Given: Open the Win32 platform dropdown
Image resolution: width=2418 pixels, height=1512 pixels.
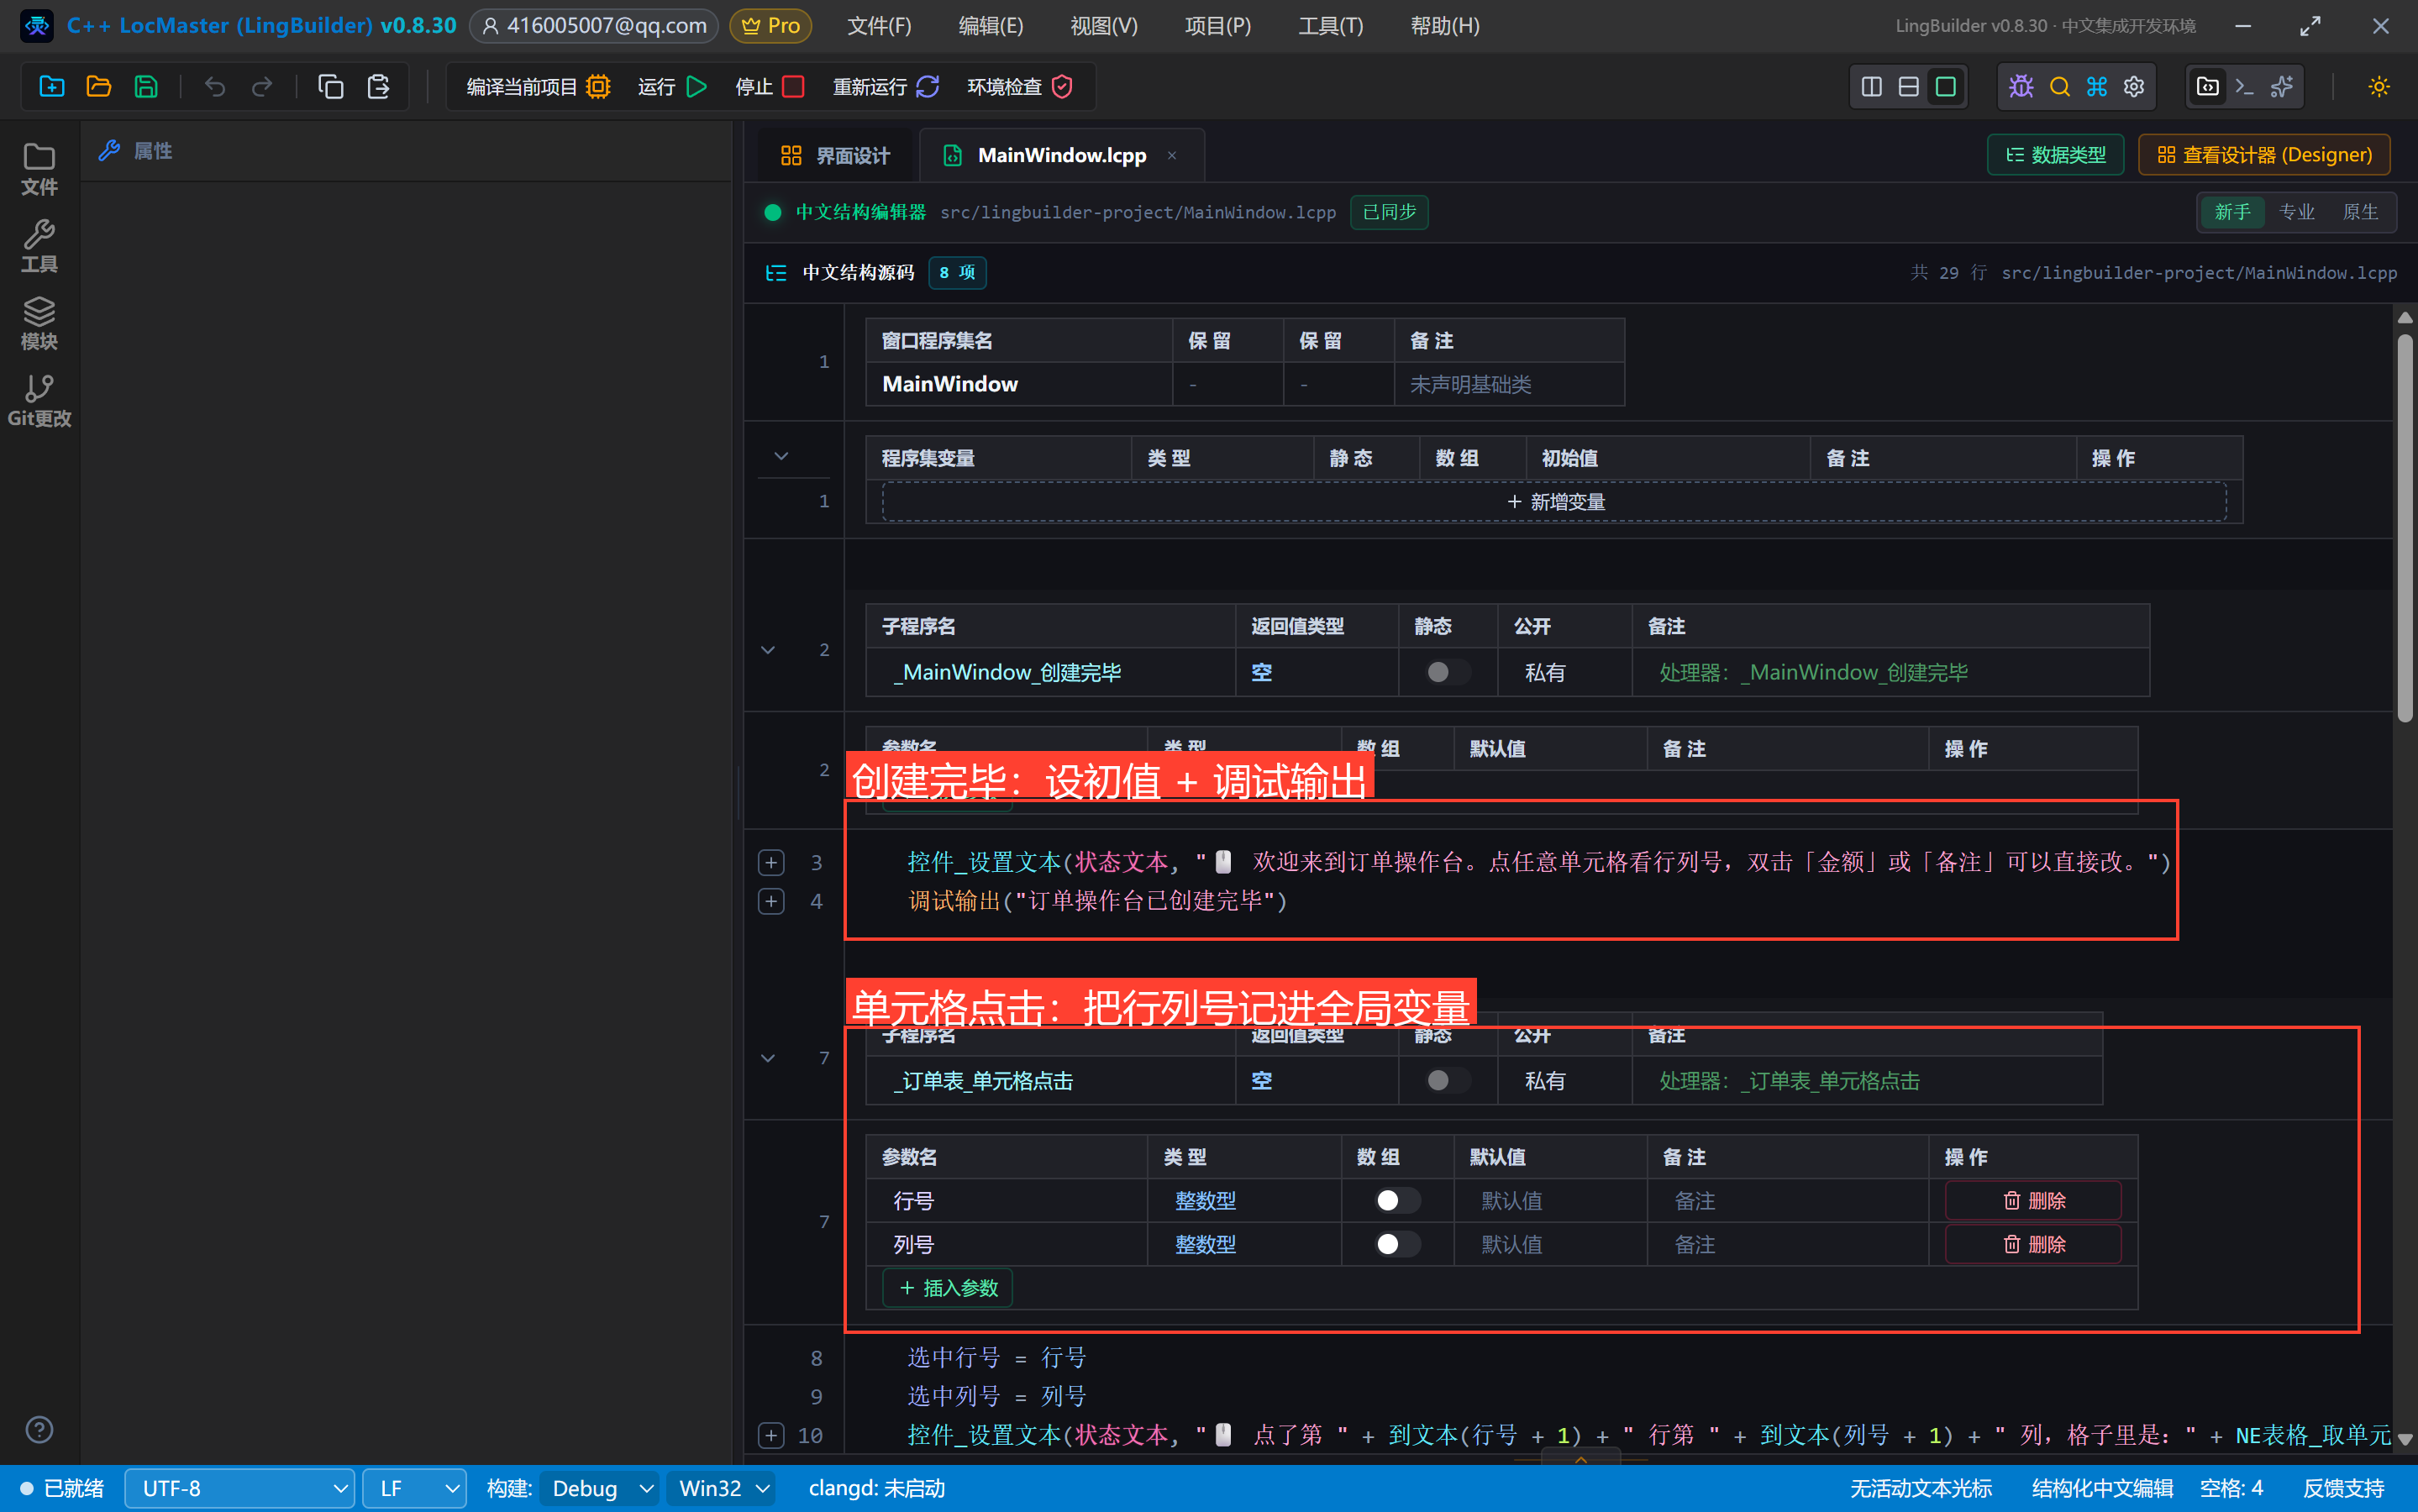Looking at the screenshot, I should tap(722, 1488).
